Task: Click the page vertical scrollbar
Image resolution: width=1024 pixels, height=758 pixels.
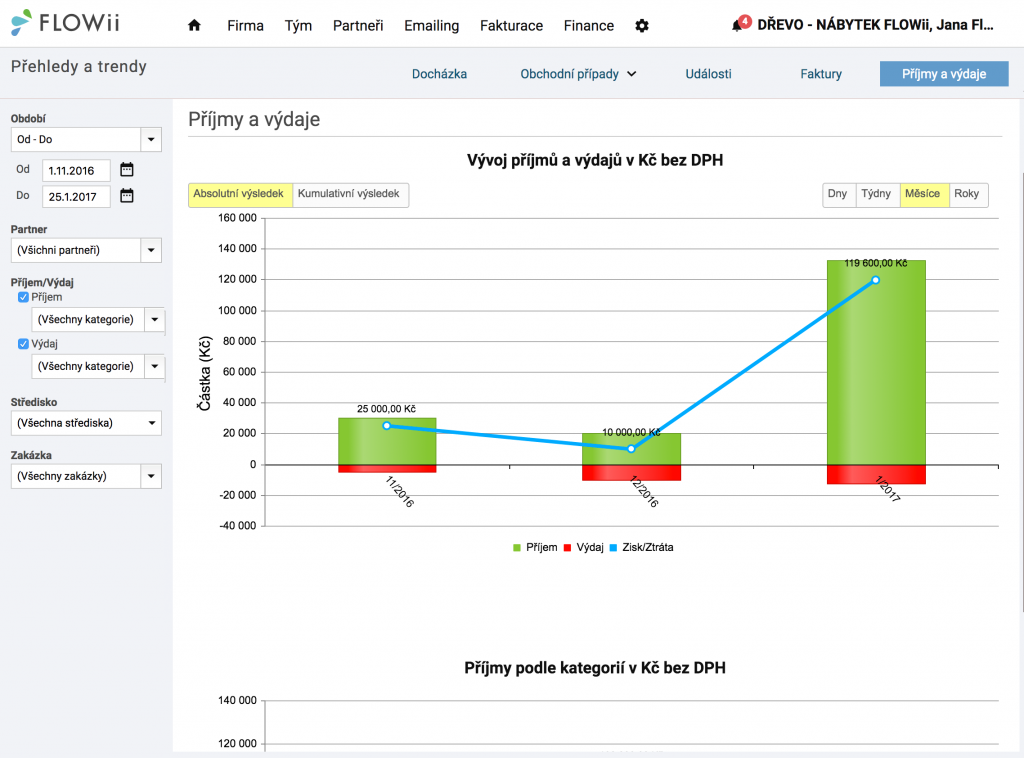Action: tap(1021, 392)
